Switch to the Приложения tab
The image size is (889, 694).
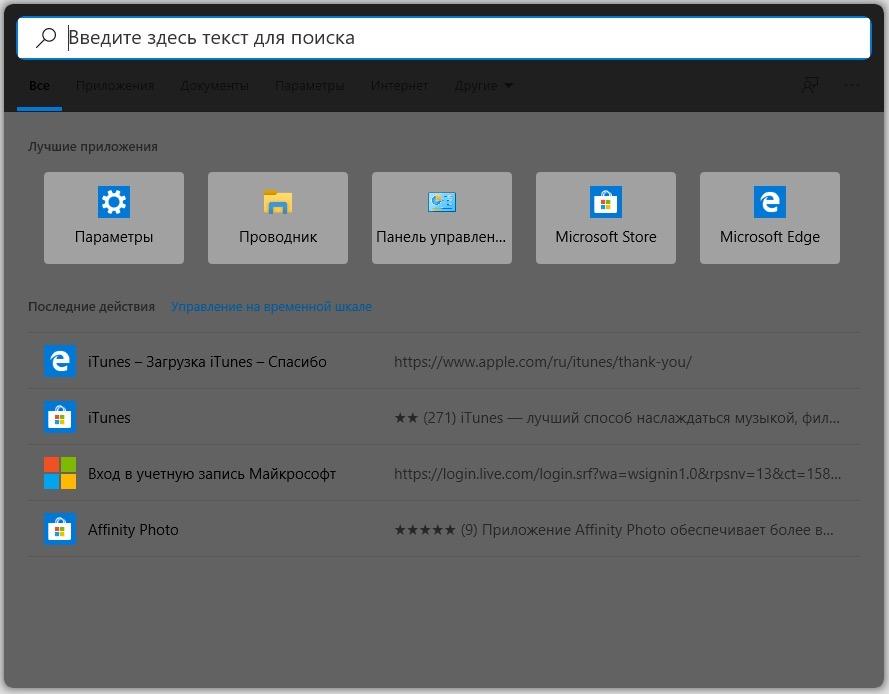click(x=115, y=86)
